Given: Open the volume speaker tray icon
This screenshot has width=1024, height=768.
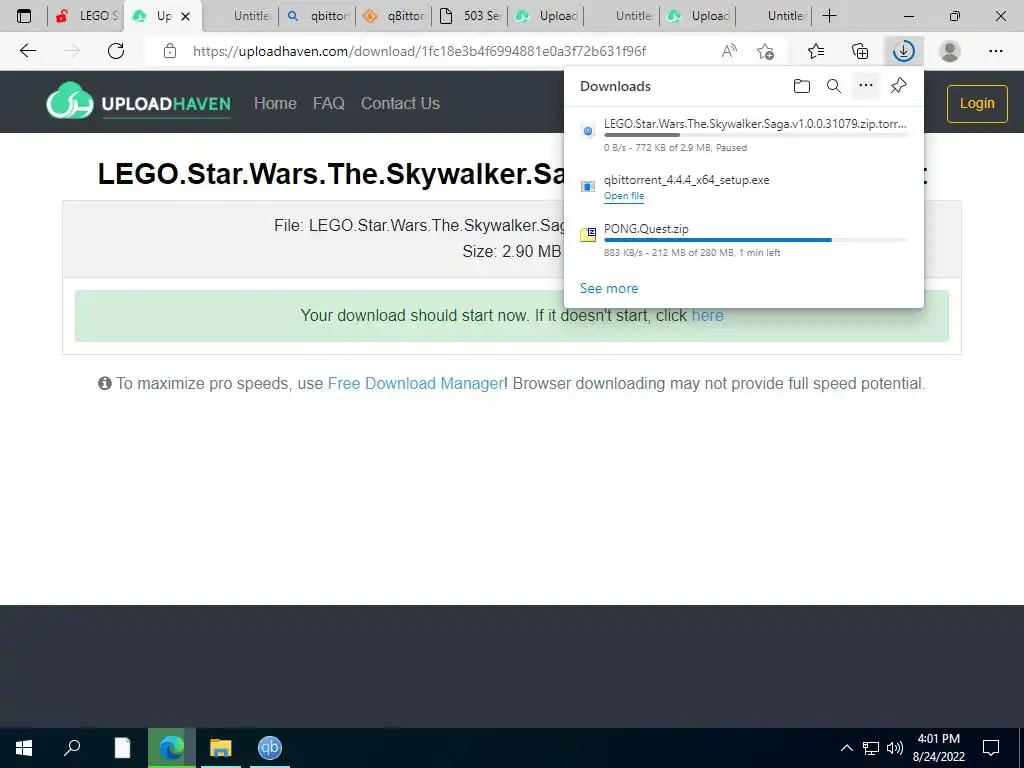Looking at the screenshot, I should pos(895,748).
